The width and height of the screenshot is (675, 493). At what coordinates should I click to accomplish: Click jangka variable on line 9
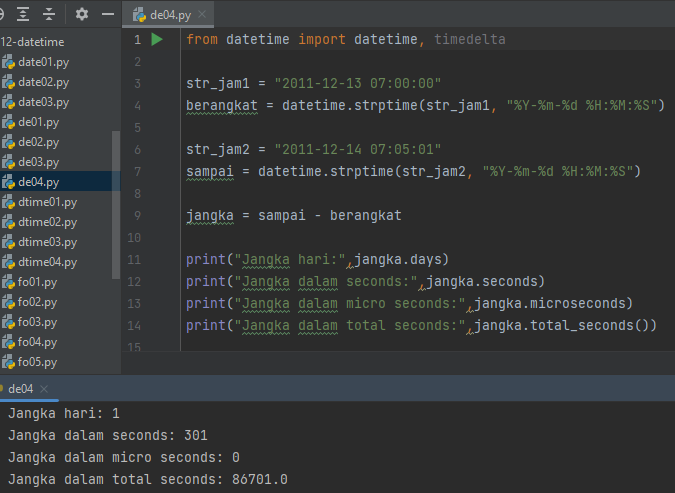point(210,216)
